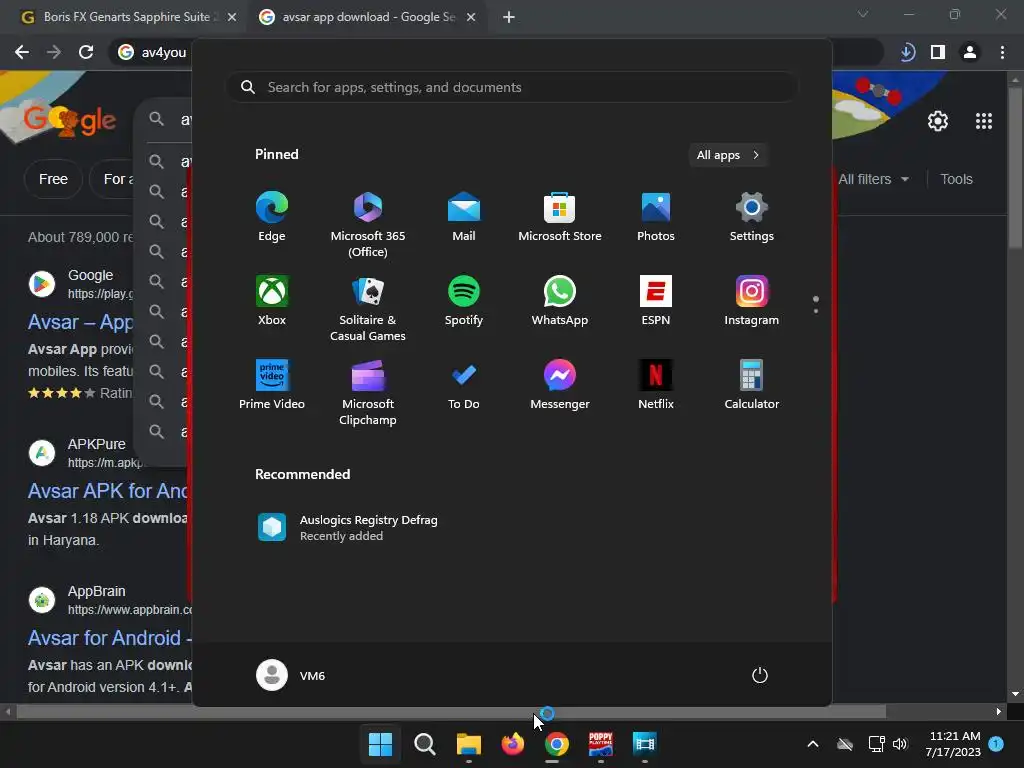Open the volume control in the system tray
Screen dimensions: 1024x768
click(x=900, y=744)
